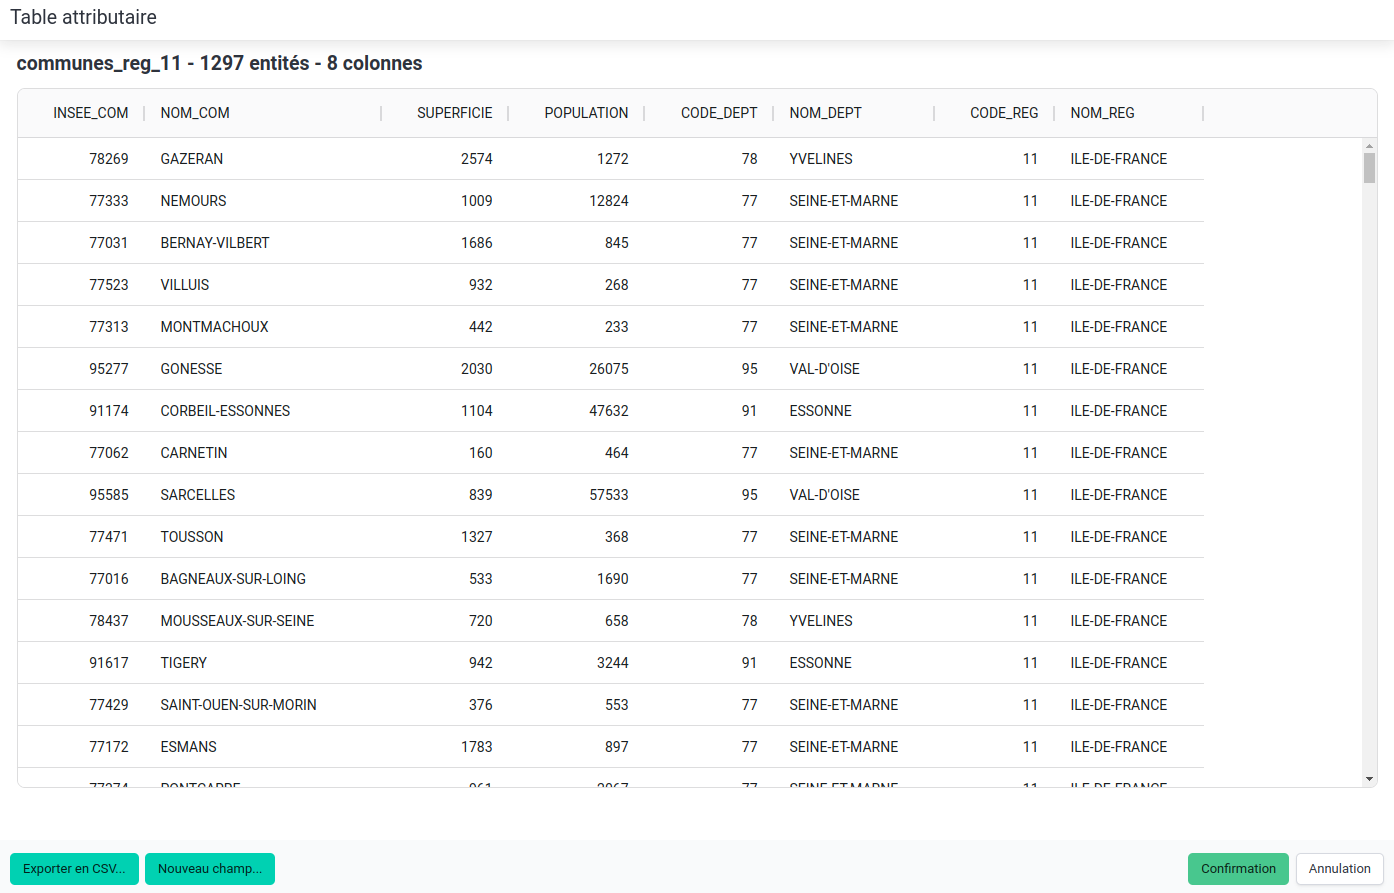Viewport: 1394px width, 893px height.
Task: Click INSEE code 78269
Action: tap(109, 159)
